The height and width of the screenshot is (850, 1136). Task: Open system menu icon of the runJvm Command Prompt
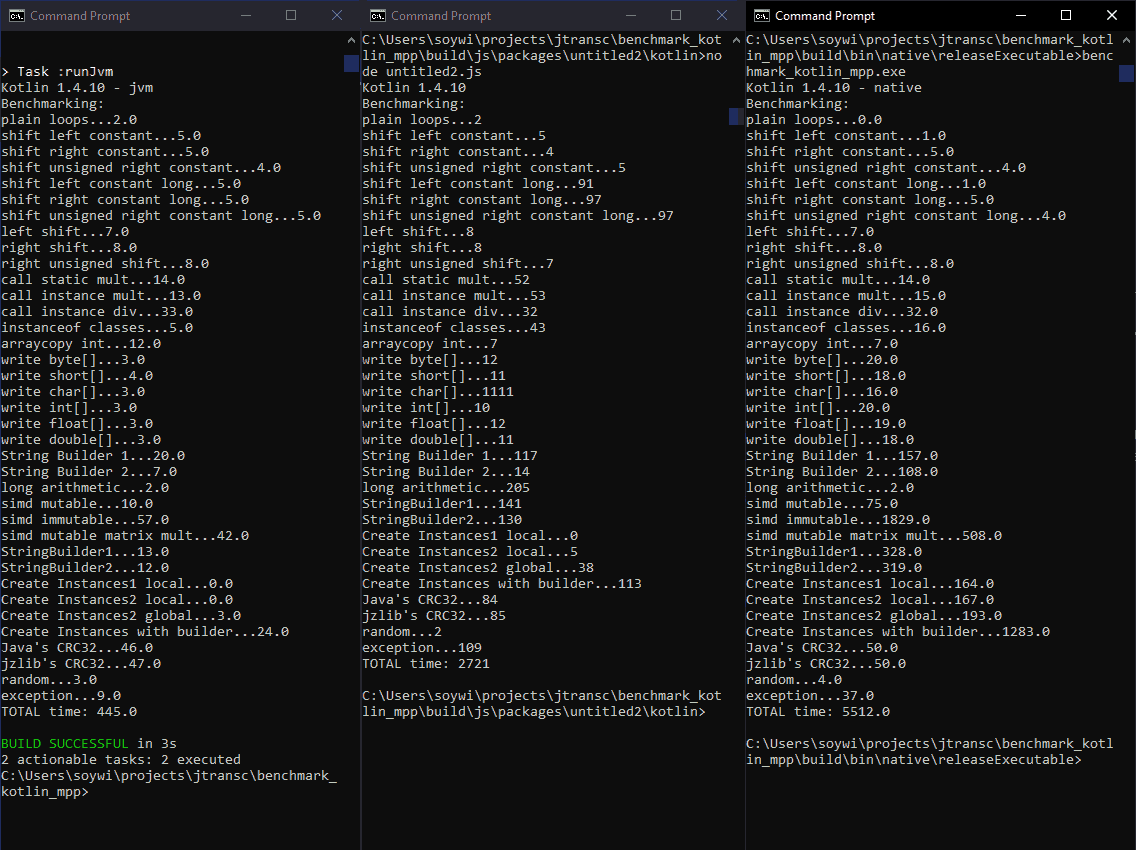17,16
